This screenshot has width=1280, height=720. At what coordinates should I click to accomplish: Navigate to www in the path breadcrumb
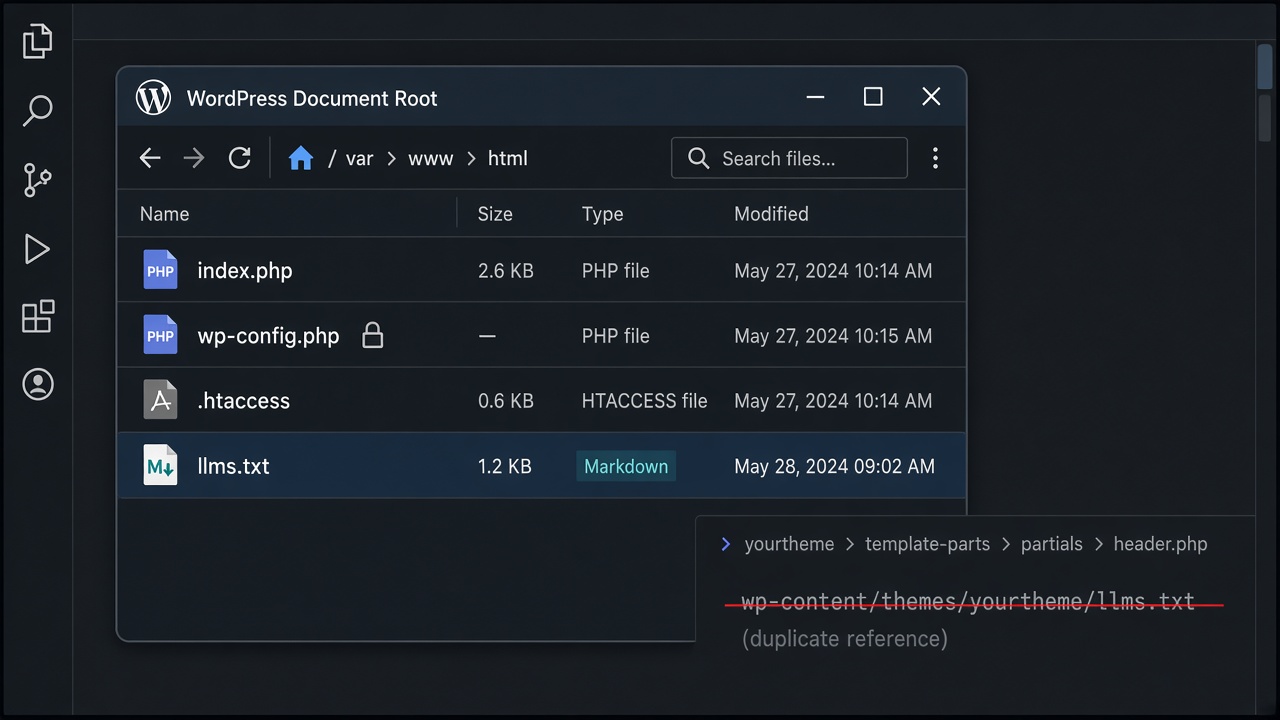click(431, 158)
